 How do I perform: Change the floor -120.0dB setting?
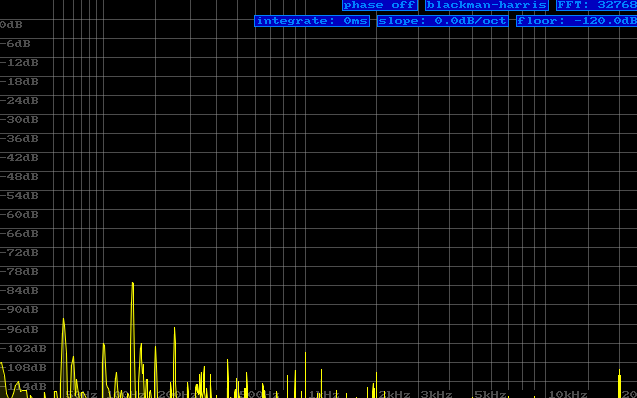click(x=576, y=21)
